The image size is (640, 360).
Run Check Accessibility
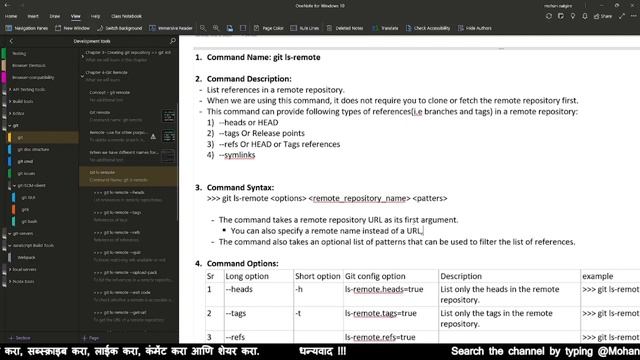pyautogui.click(x=428, y=28)
